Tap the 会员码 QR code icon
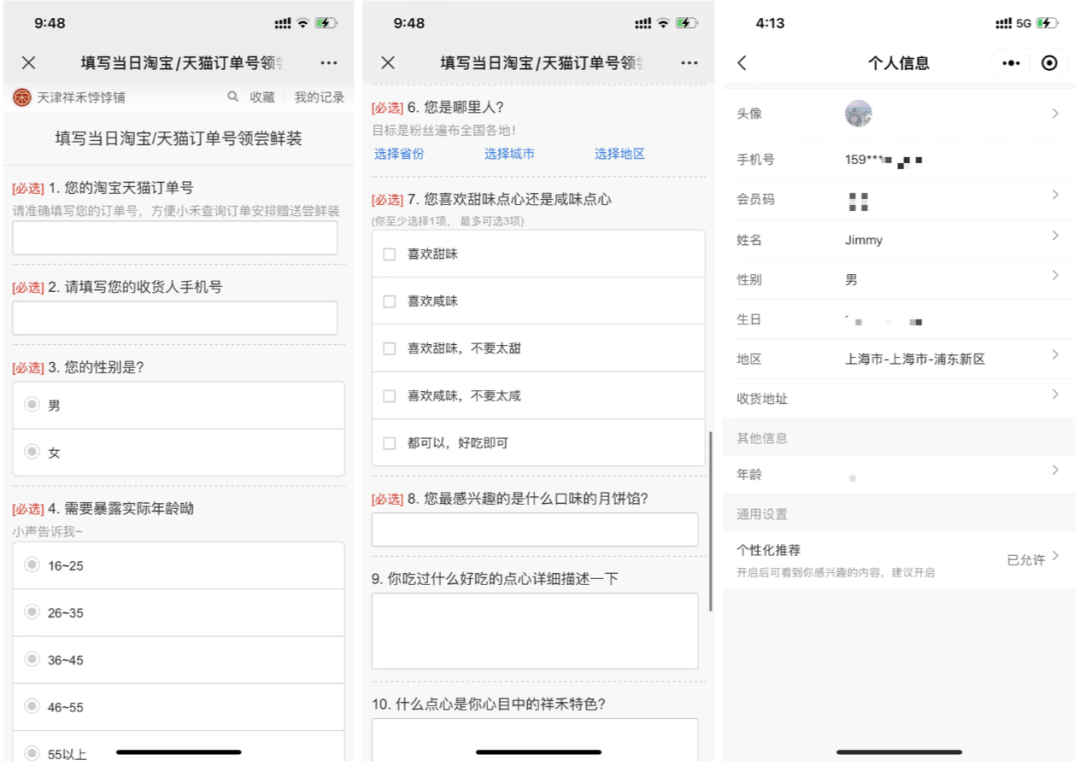 click(x=858, y=200)
